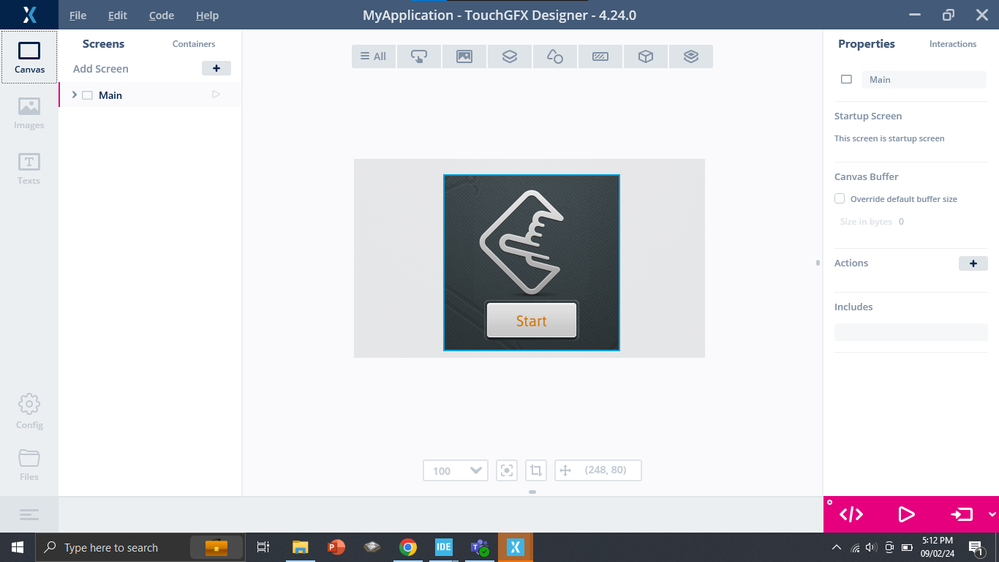Click the Run Target button
Screen dimensions: 999x562
tap(961, 514)
